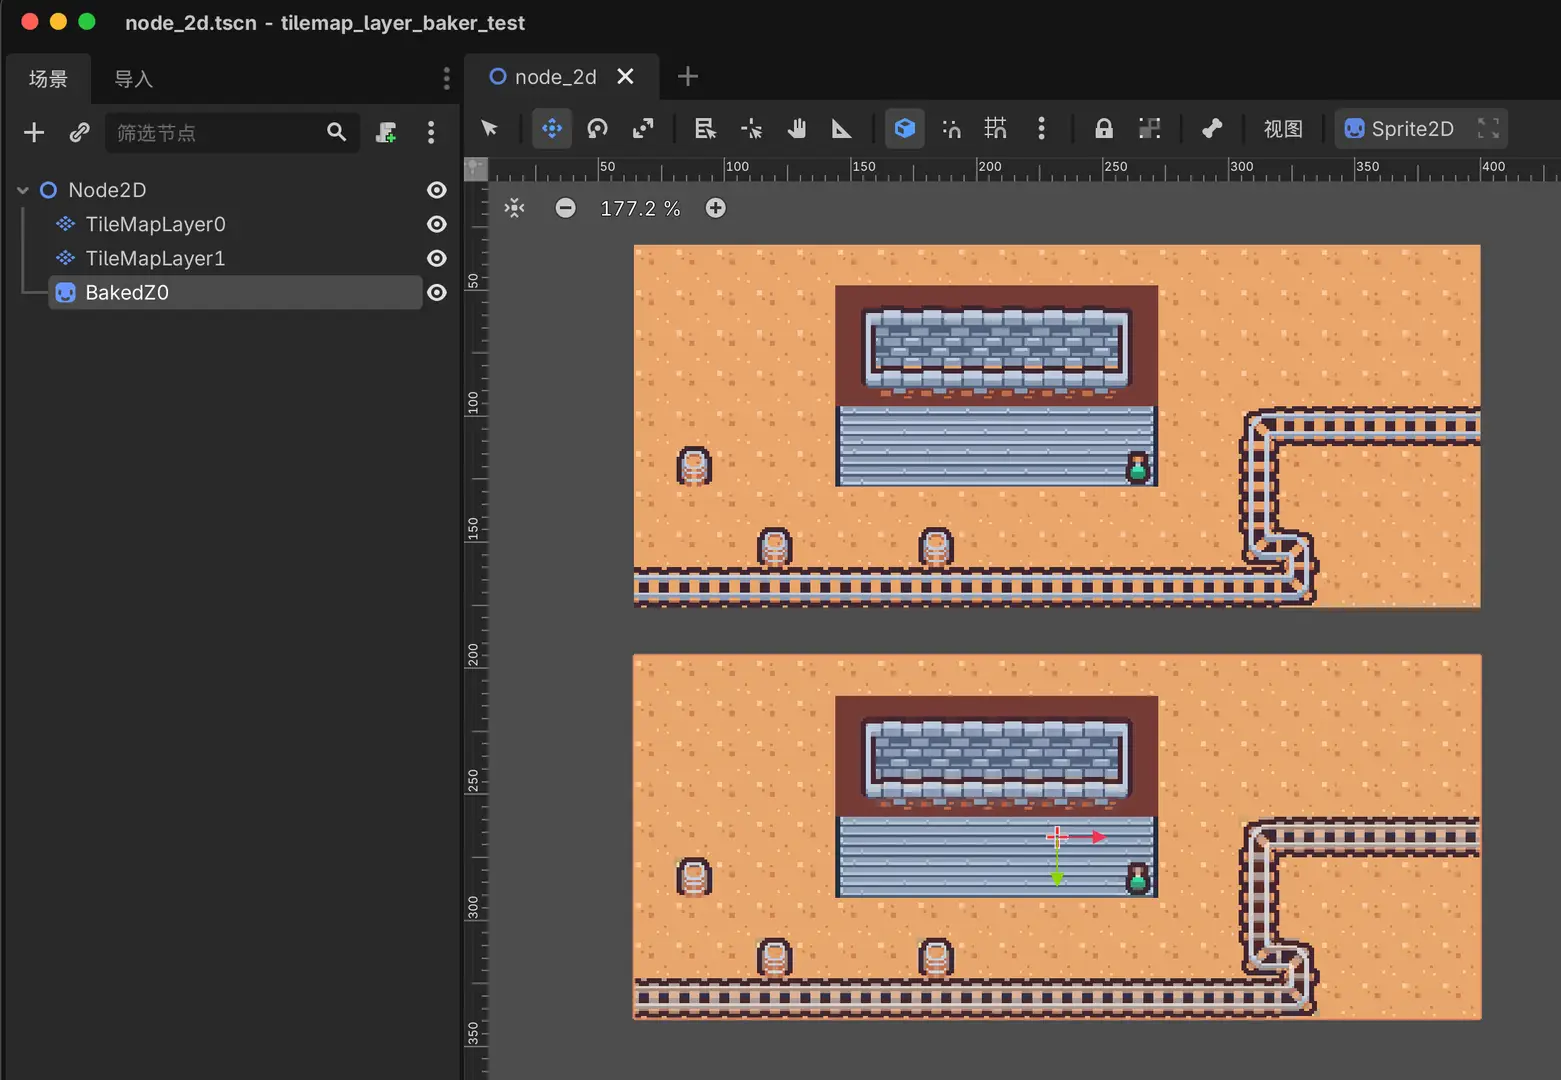Click the ruler origin corner box
Viewport: 1561px width, 1080px height.
tap(476, 169)
